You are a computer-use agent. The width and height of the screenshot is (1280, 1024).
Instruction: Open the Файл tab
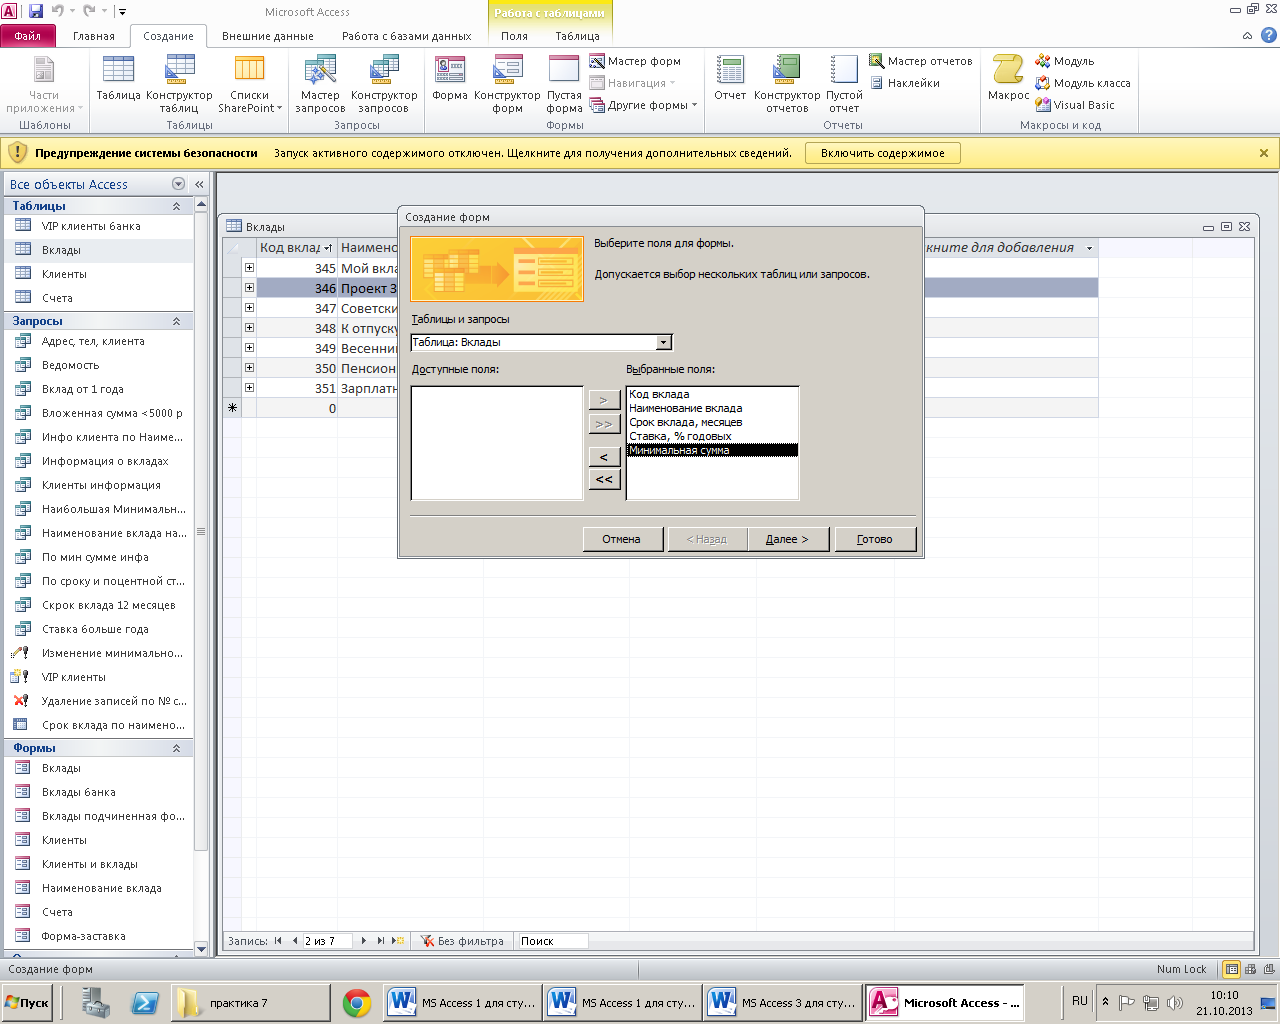(28, 36)
